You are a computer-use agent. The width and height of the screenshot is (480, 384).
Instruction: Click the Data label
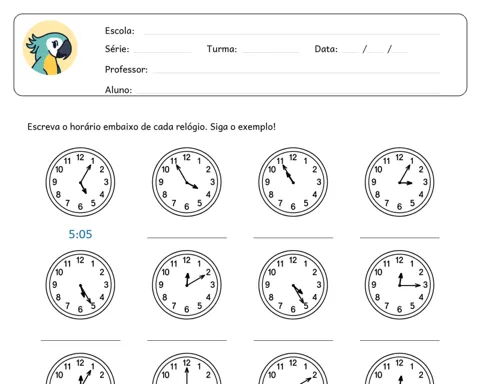tap(326, 49)
